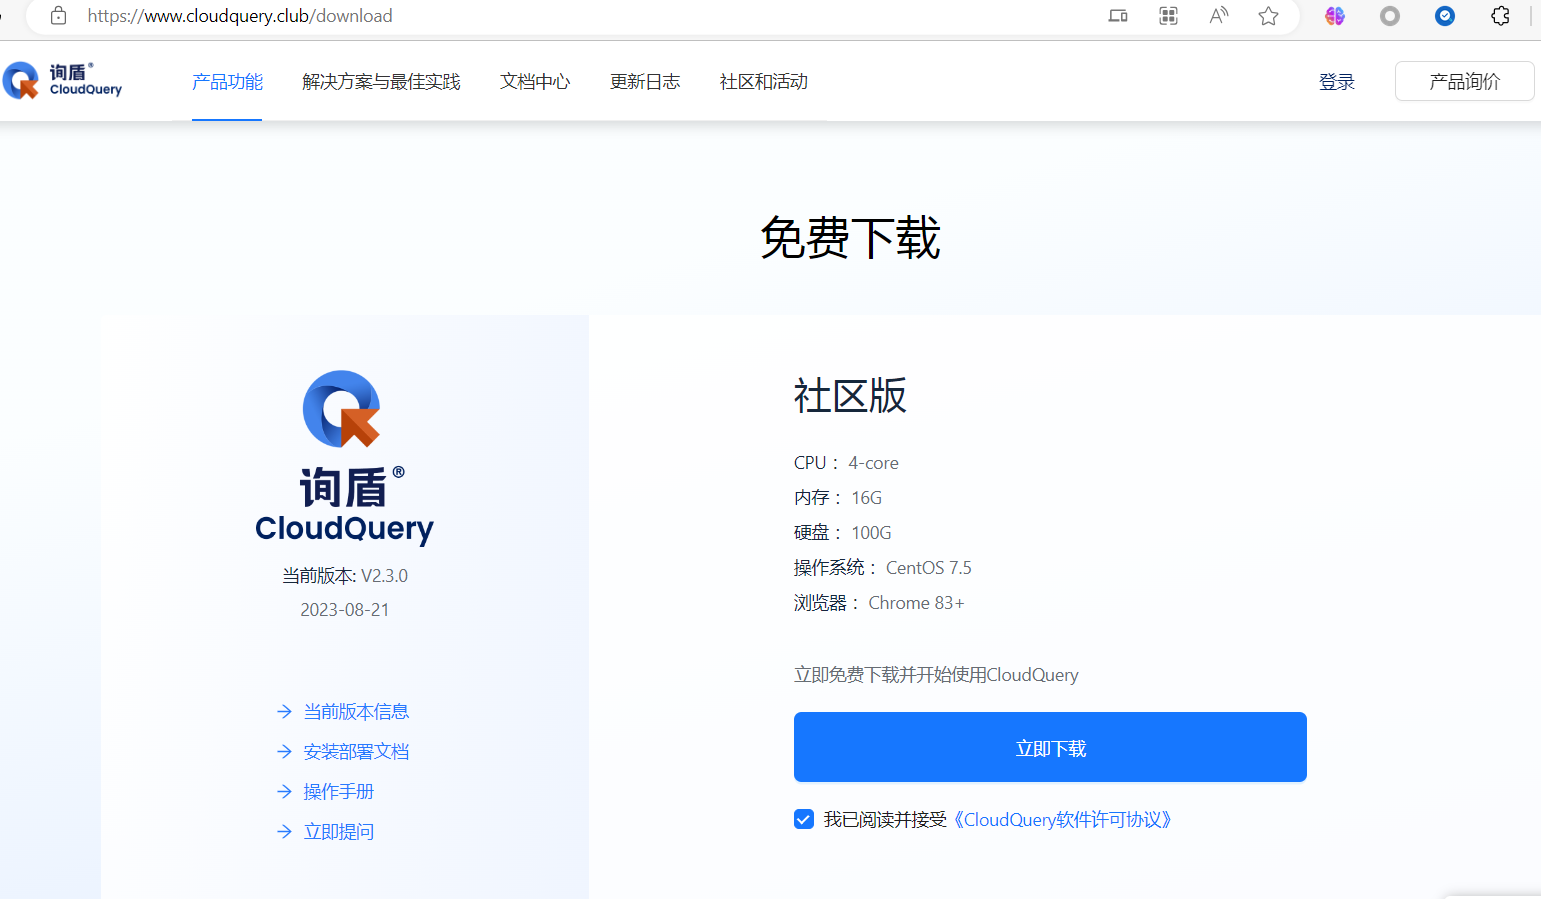The width and height of the screenshot is (1541, 899).
Task: Open the 解决方案与最佳实践 menu item
Action: [381, 82]
